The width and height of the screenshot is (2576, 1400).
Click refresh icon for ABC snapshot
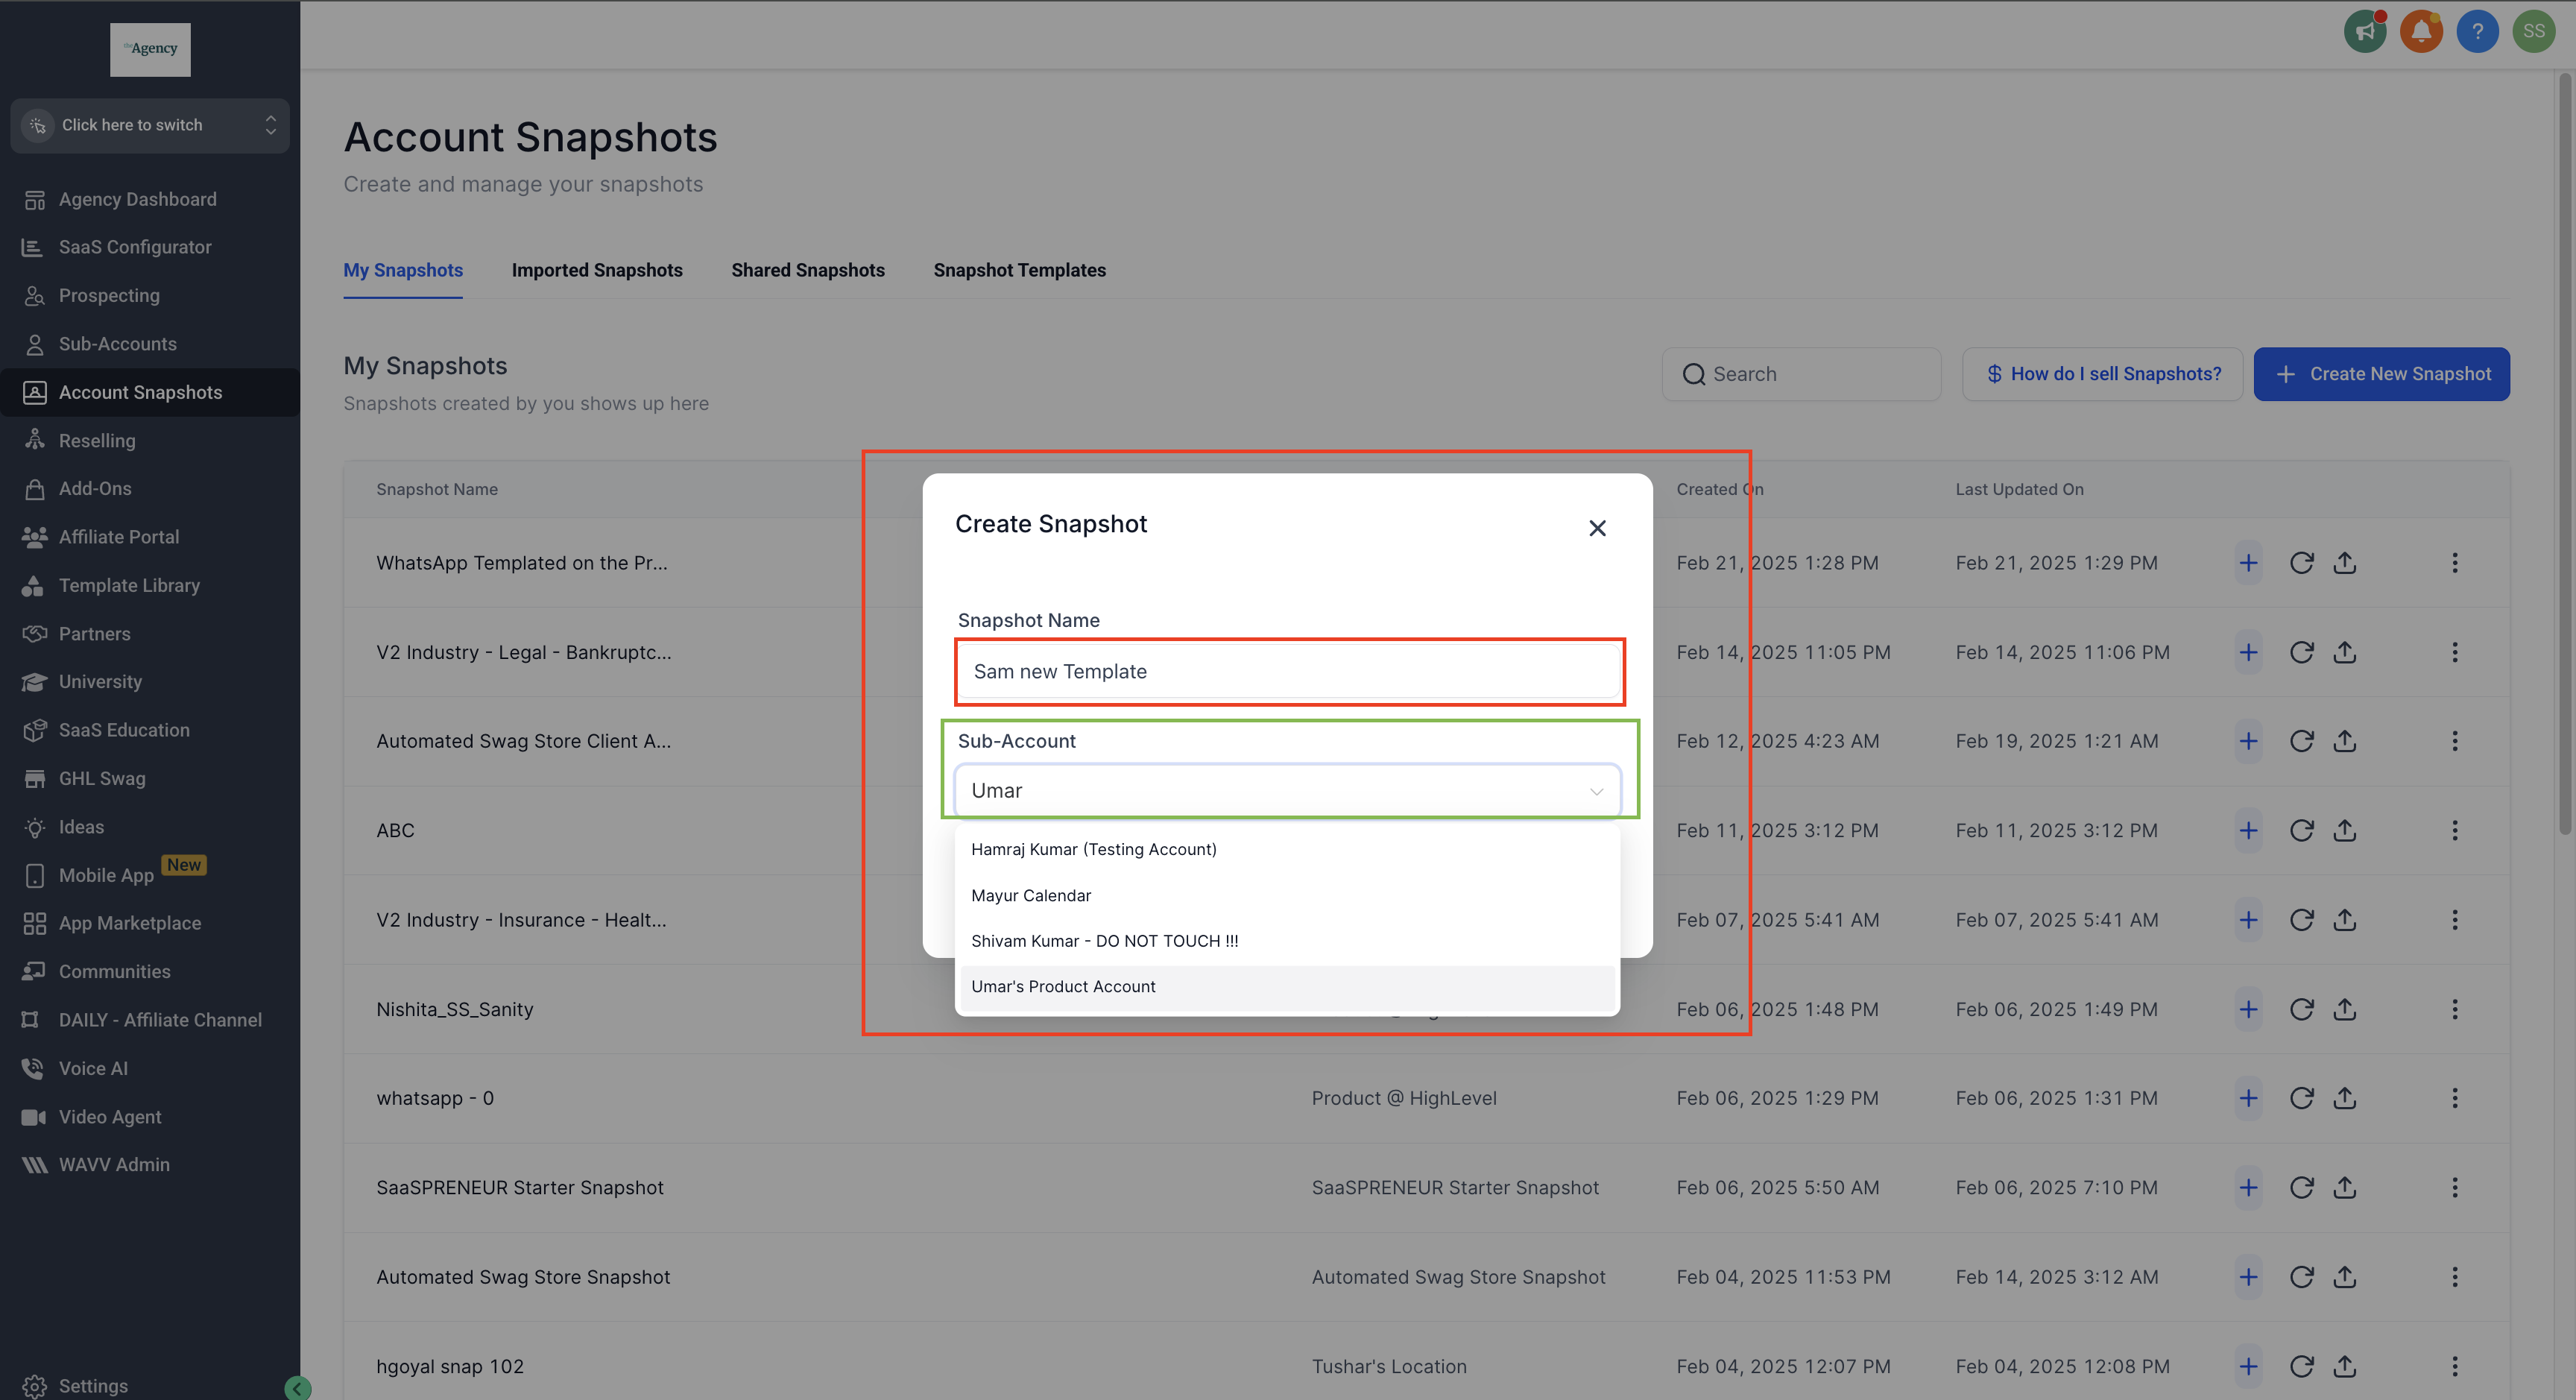click(2301, 830)
